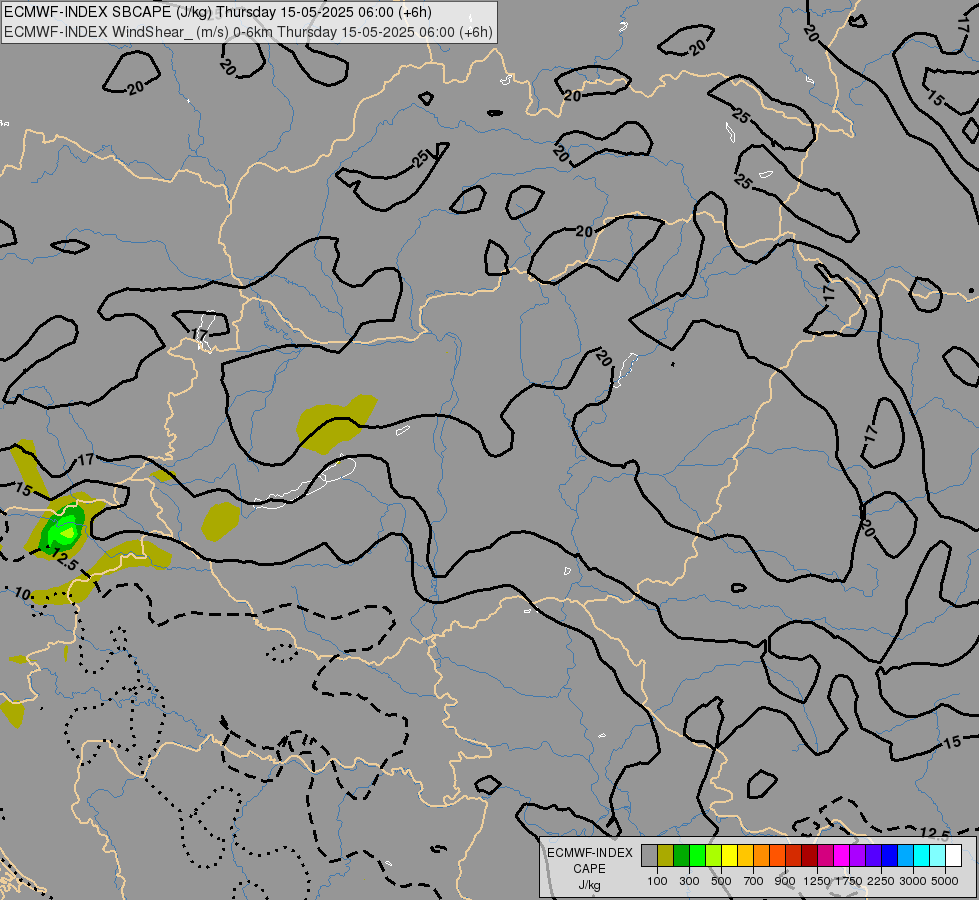Click the SBCAPE title line in header

[217, 12]
